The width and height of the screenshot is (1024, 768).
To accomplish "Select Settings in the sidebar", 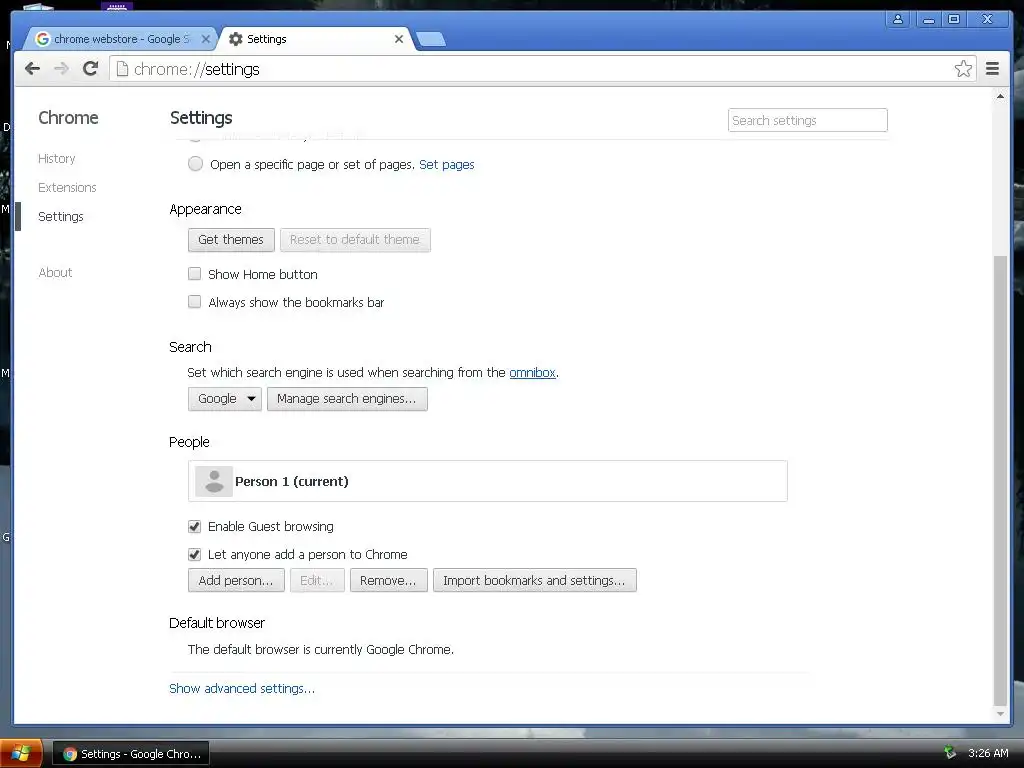I will [x=61, y=216].
